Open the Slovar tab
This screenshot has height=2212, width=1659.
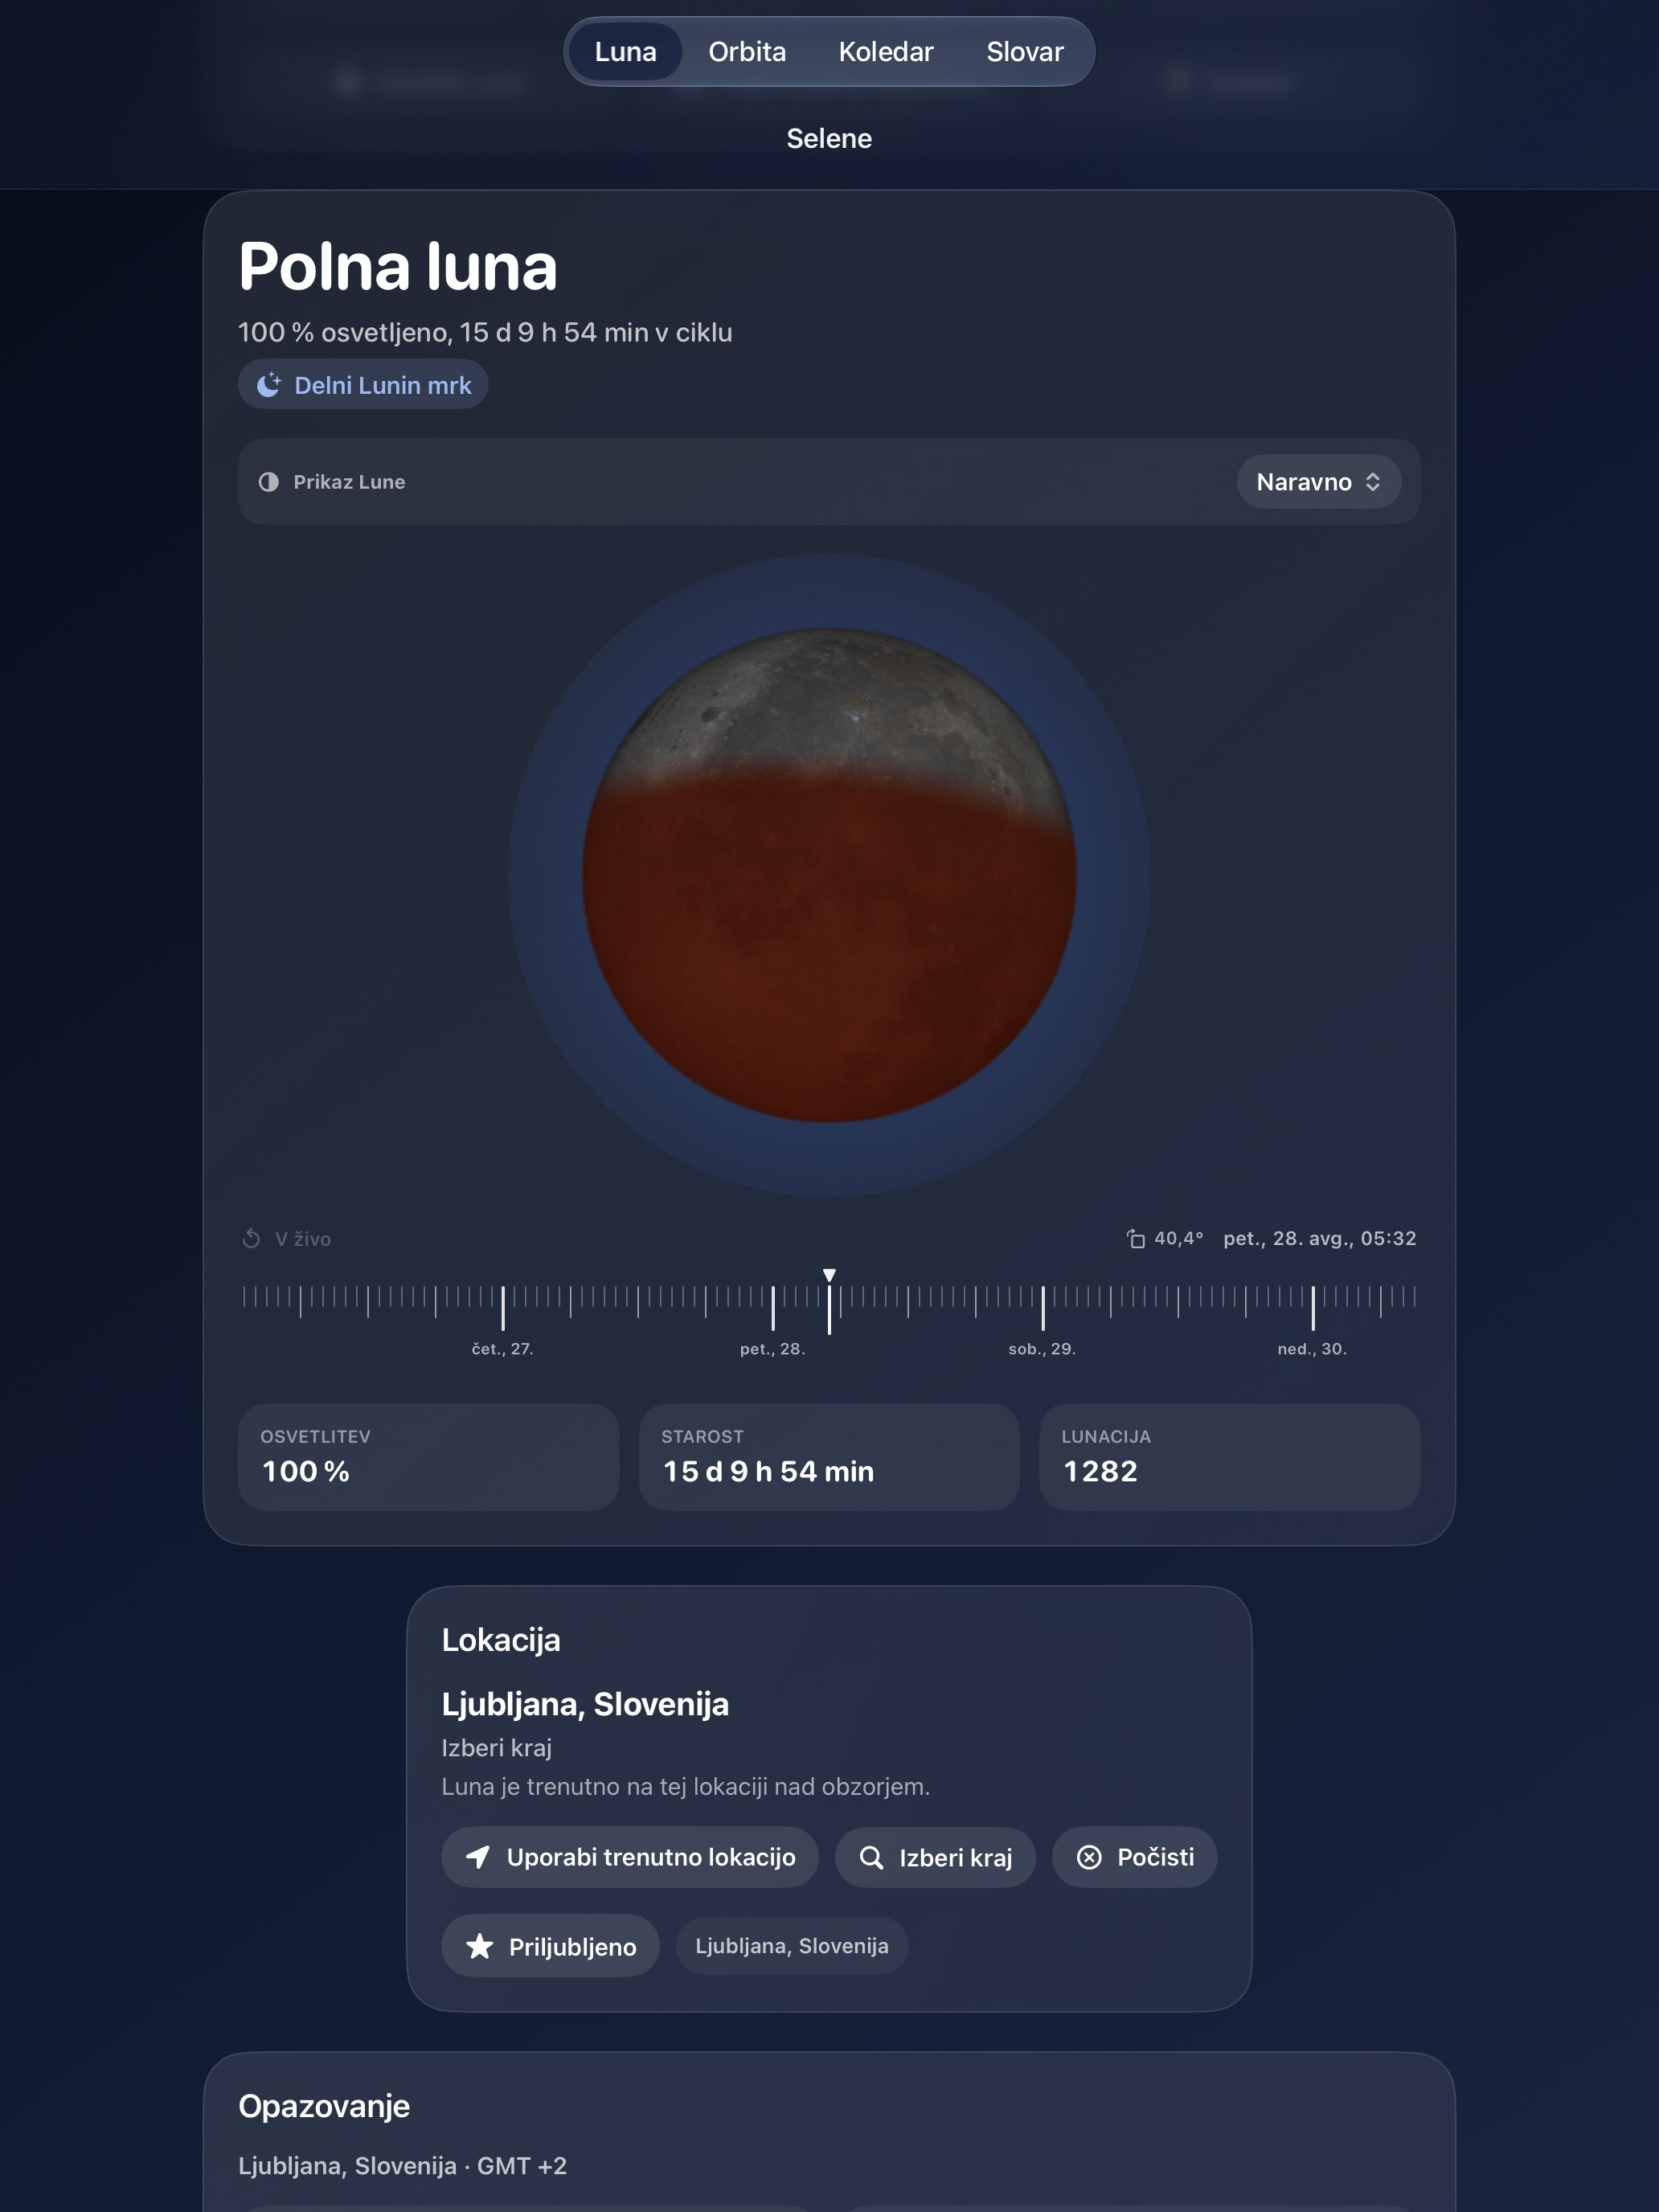1024,52
